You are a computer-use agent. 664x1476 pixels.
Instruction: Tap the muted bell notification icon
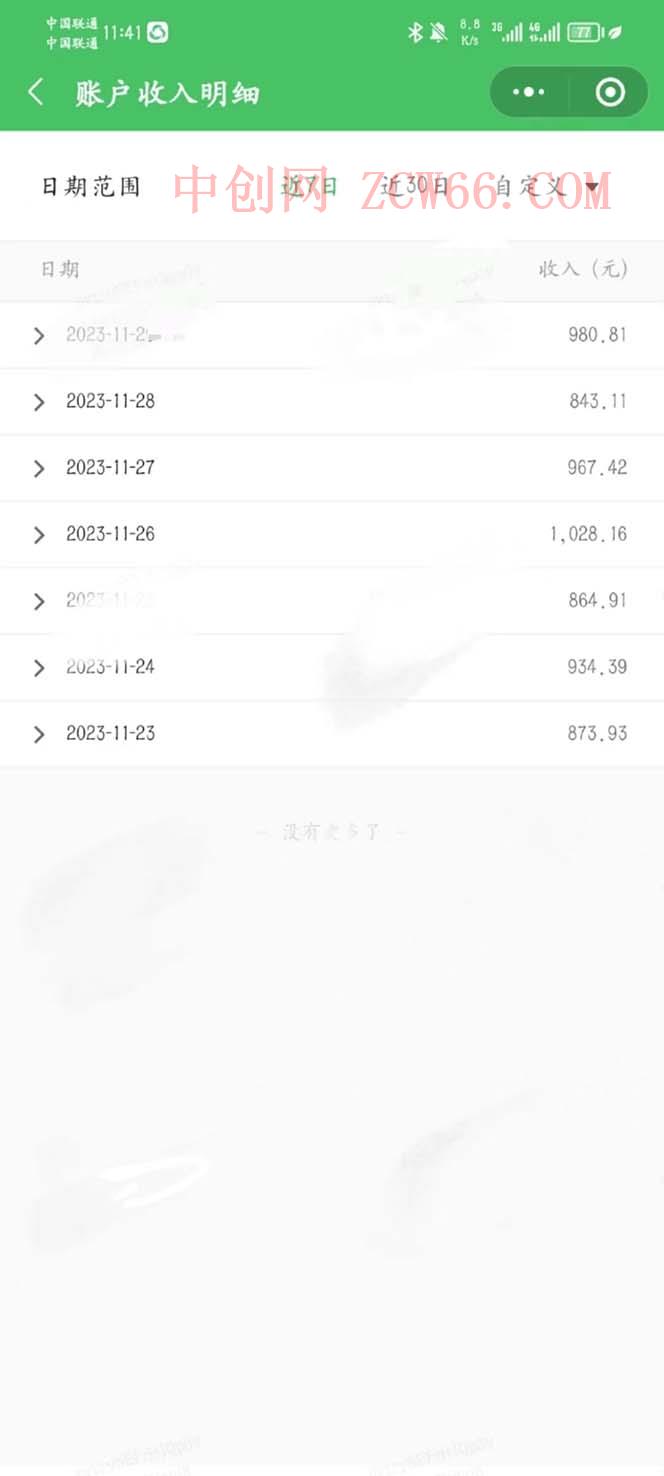click(438, 32)
